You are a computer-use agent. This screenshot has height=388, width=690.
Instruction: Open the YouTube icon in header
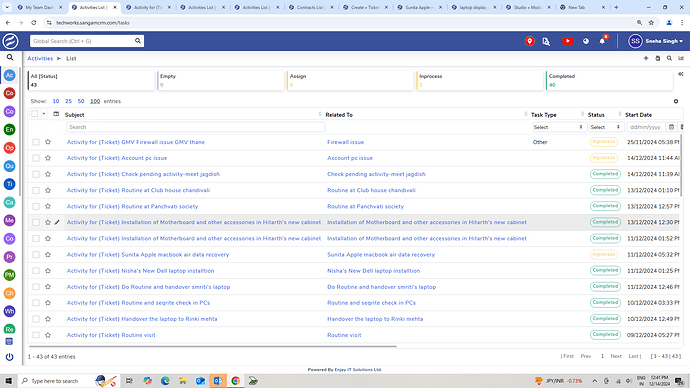click(x=567, y=41)
